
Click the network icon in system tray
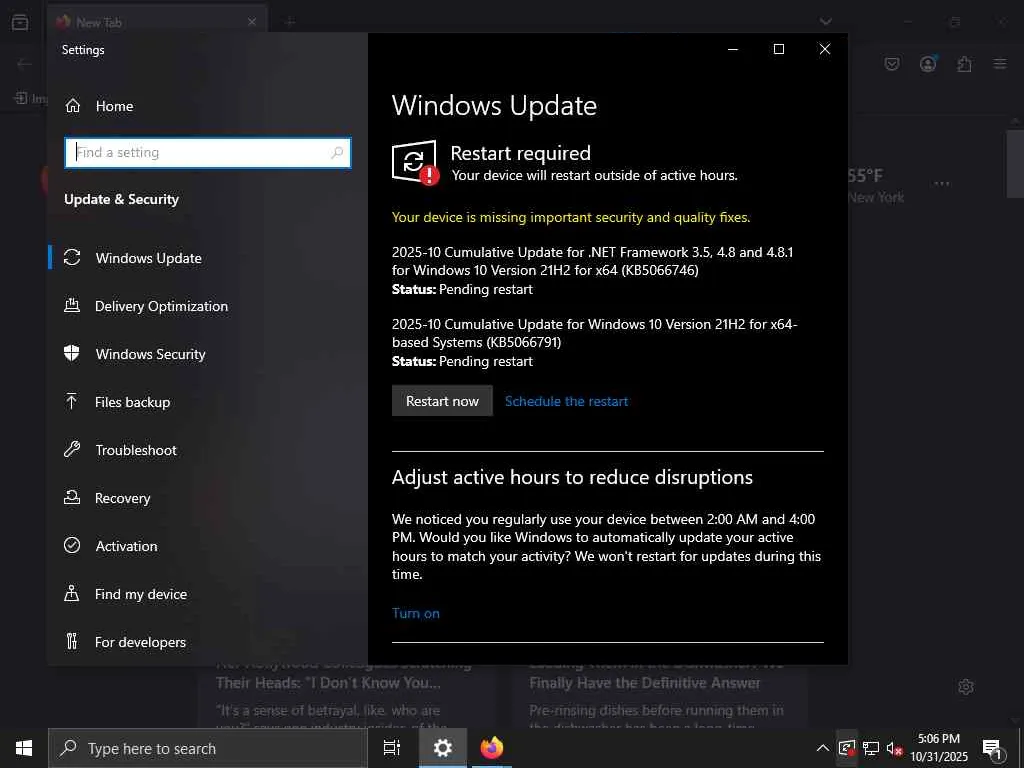coord(871,748)
